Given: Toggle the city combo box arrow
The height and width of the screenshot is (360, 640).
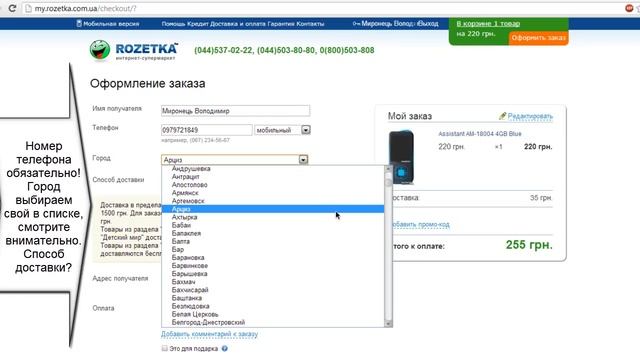Looking at the screenshot, I should coord(303,160).
